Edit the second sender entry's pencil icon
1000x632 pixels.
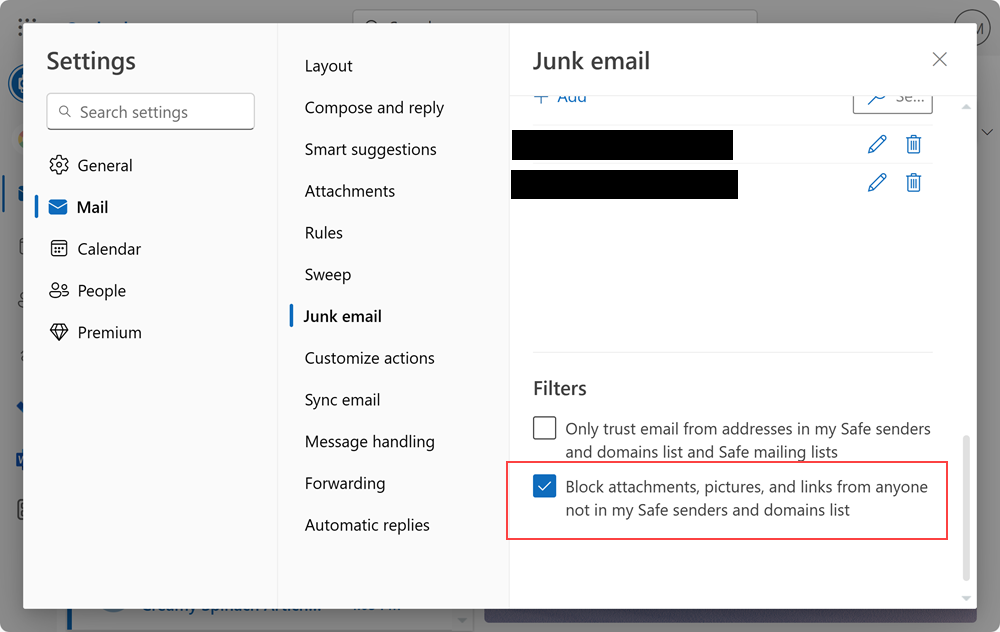tap(877, 182)
